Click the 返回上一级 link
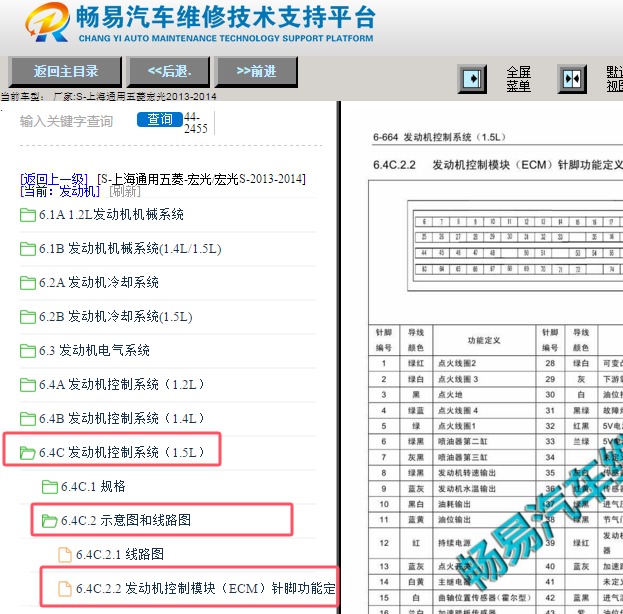This screenshot has height=614, width=623. 54,179
